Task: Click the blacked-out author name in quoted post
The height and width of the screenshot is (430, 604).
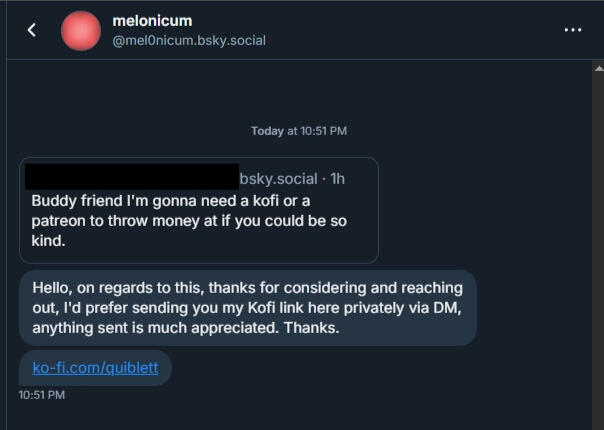Action: tap(131, 178)
